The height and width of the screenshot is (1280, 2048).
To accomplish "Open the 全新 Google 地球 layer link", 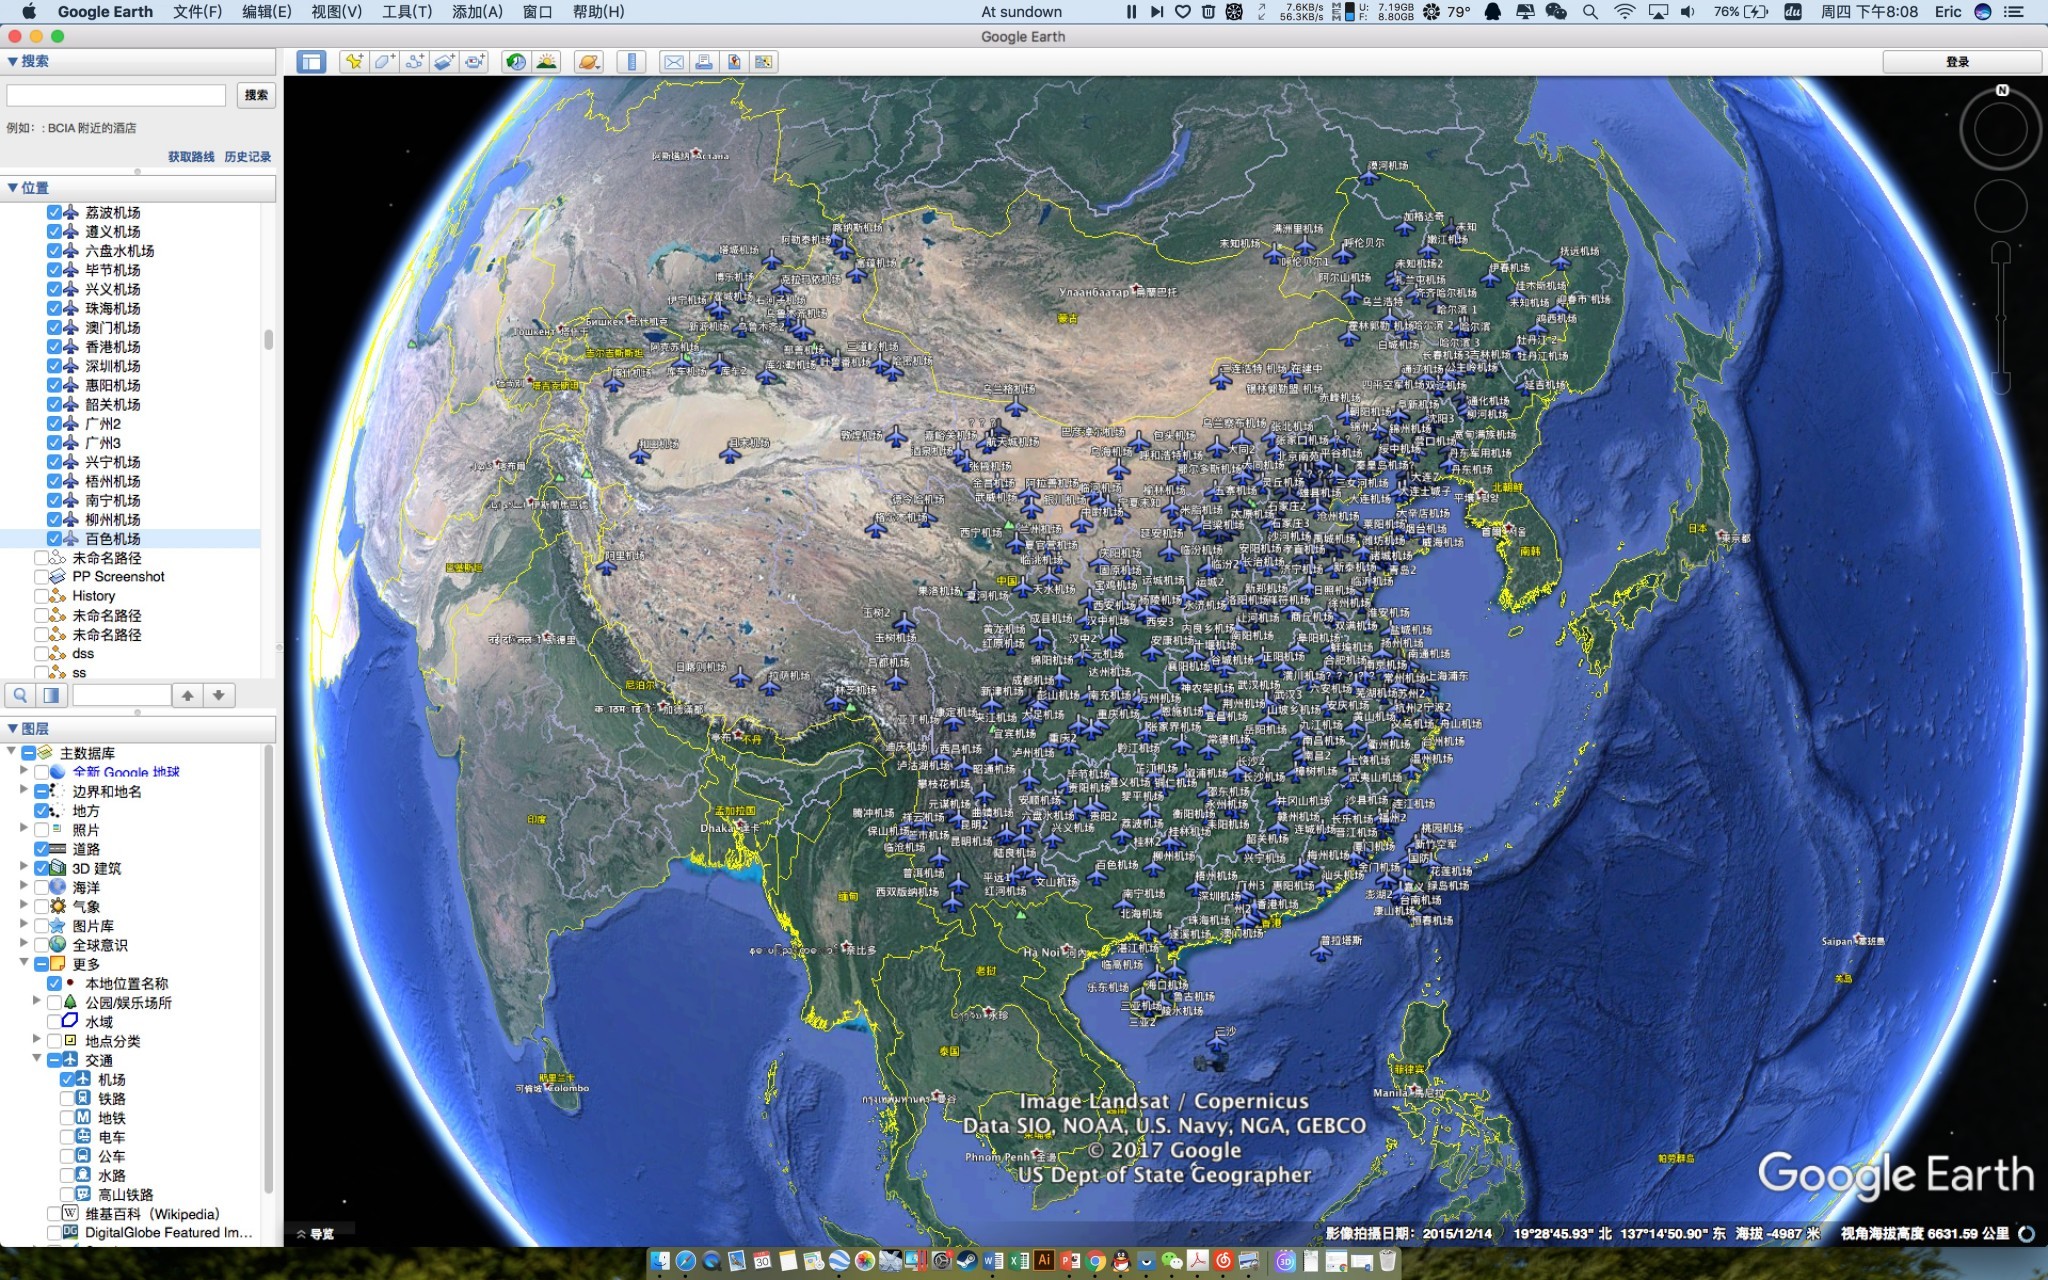I will coord(126,772).
